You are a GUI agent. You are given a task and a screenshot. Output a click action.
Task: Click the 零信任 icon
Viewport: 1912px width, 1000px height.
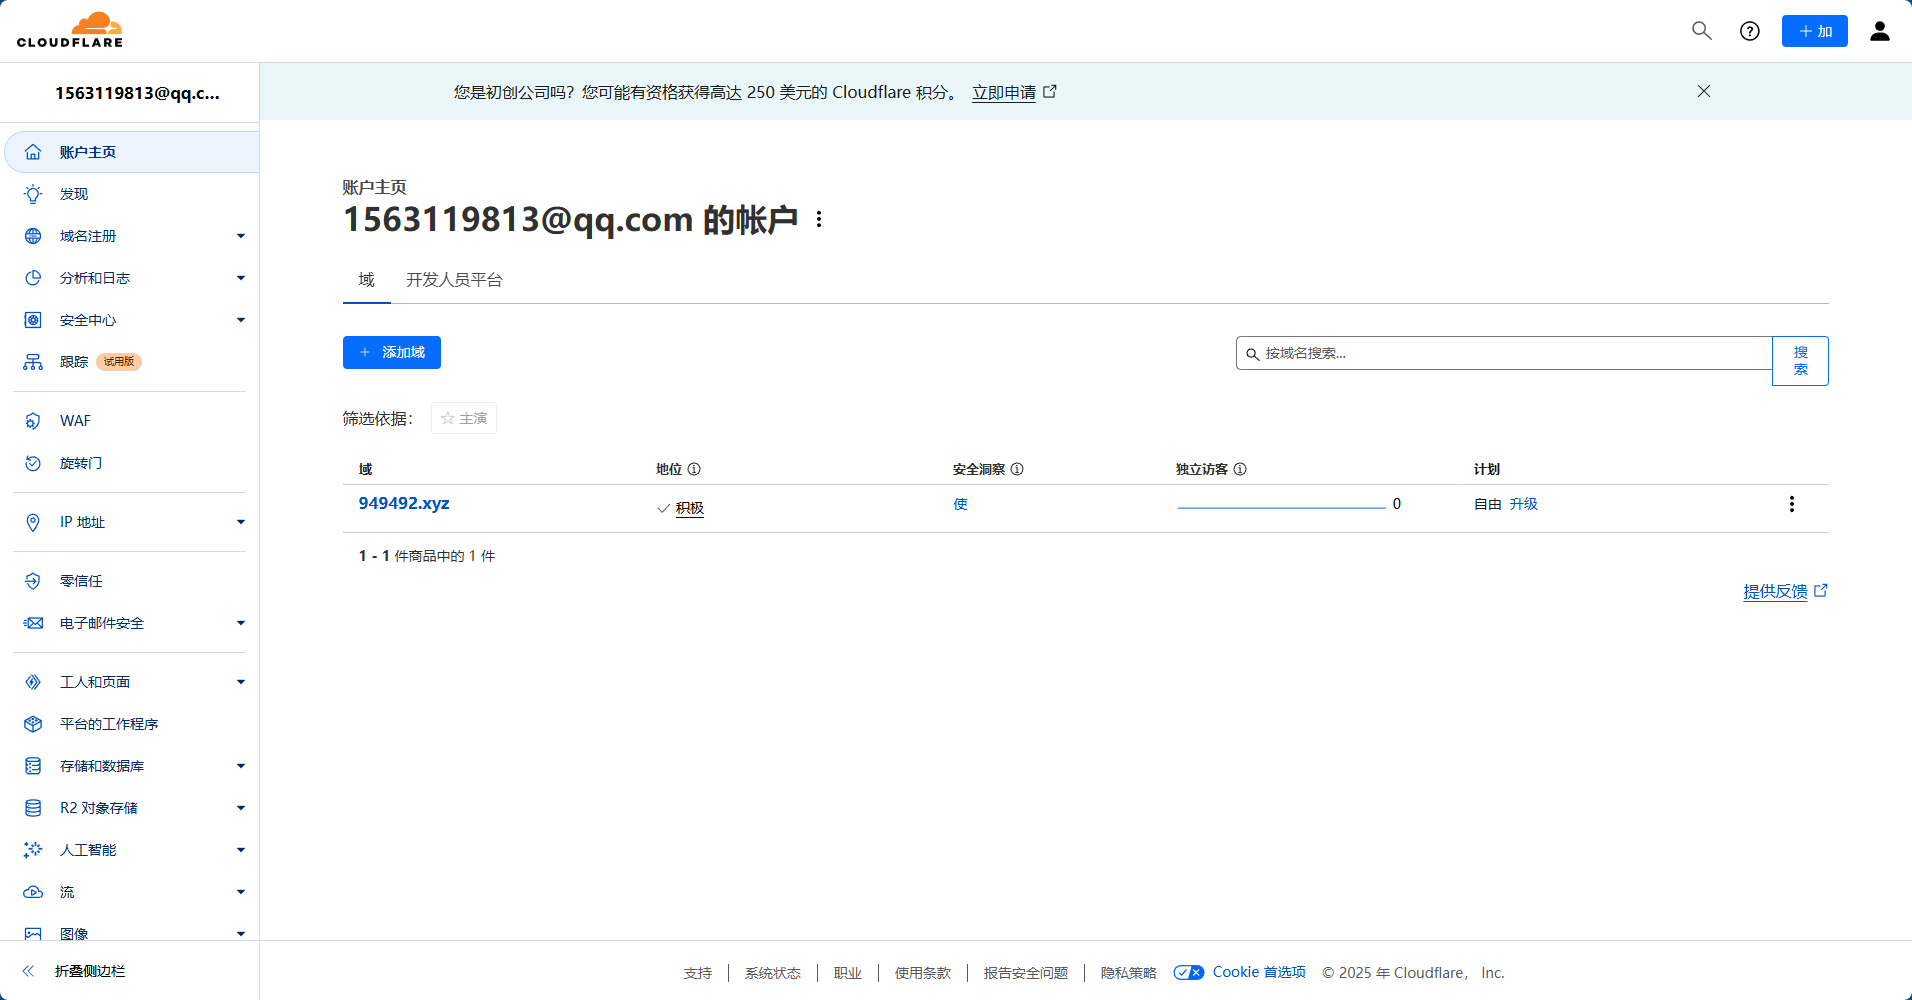click(33, 581)
